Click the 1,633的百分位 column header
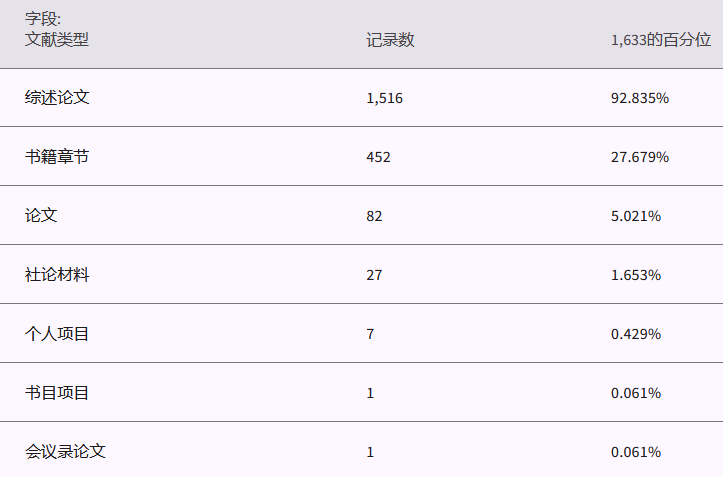 (660, 40)
